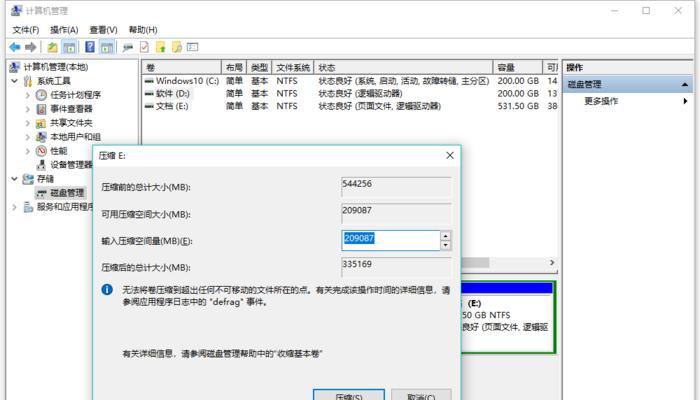Screen dimensions: 700x400
Task: Open the 文件(F) menu
Action: [25, 30]
